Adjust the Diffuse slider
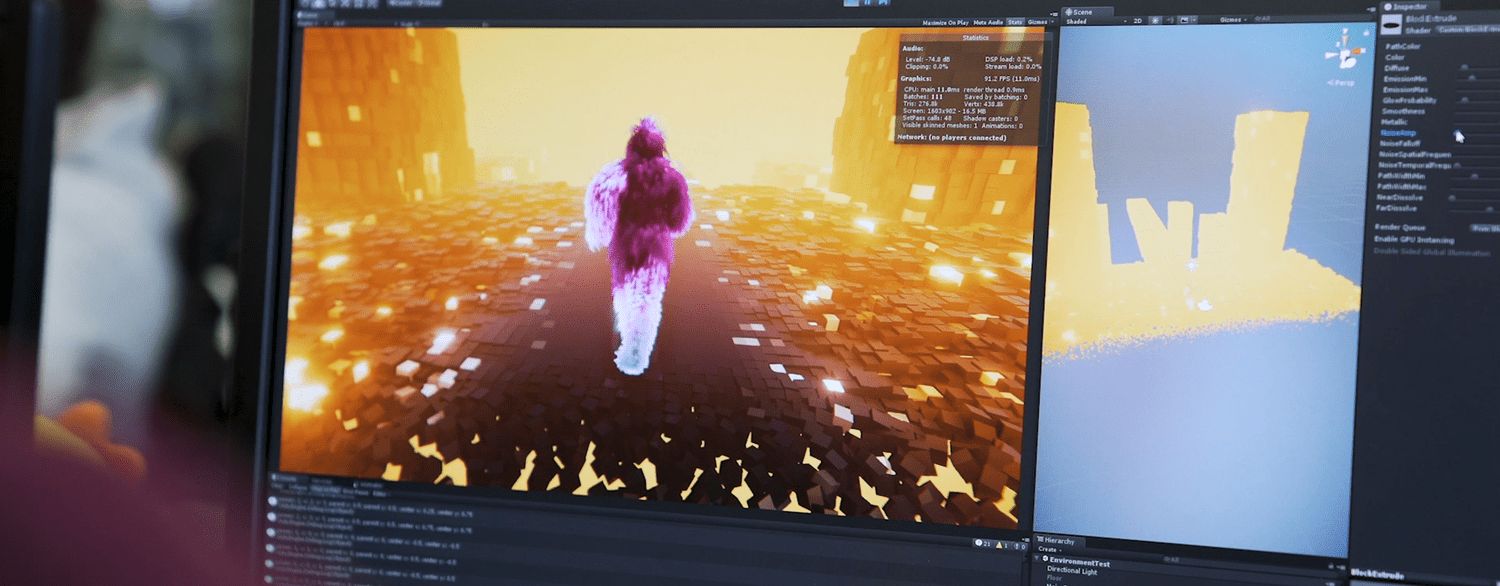1500x586 pixels. coord(1465,68)
